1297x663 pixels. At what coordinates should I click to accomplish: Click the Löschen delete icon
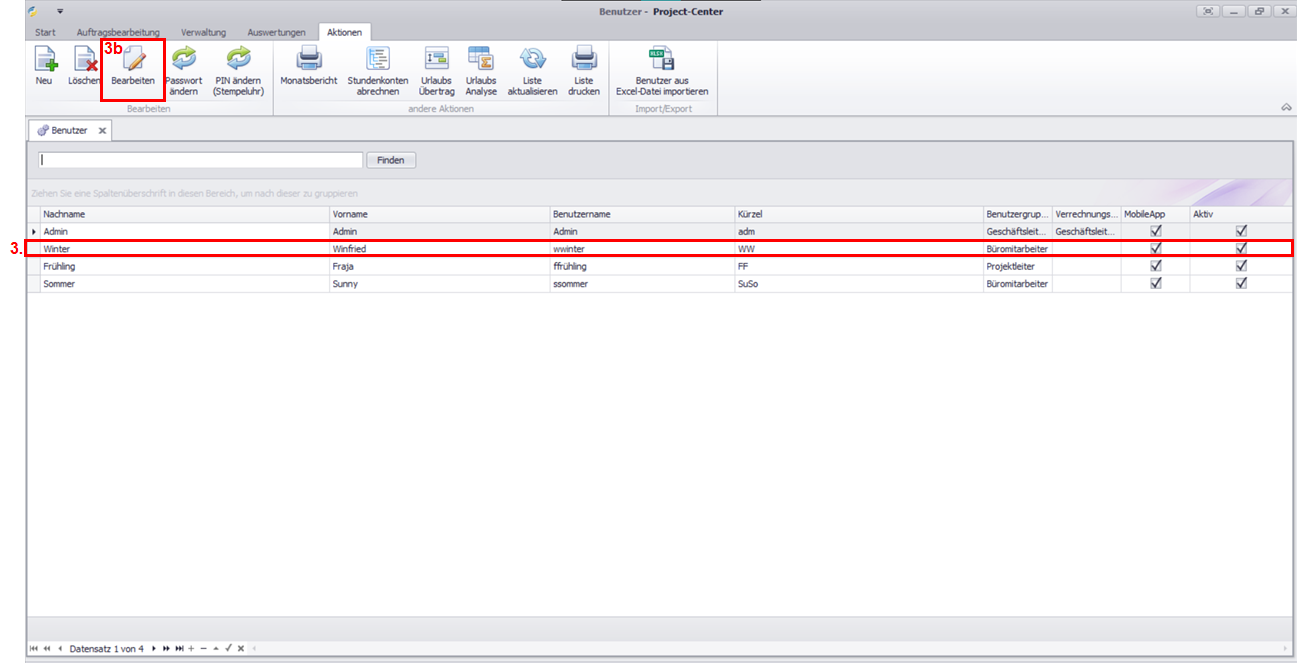tap(84, 61)
